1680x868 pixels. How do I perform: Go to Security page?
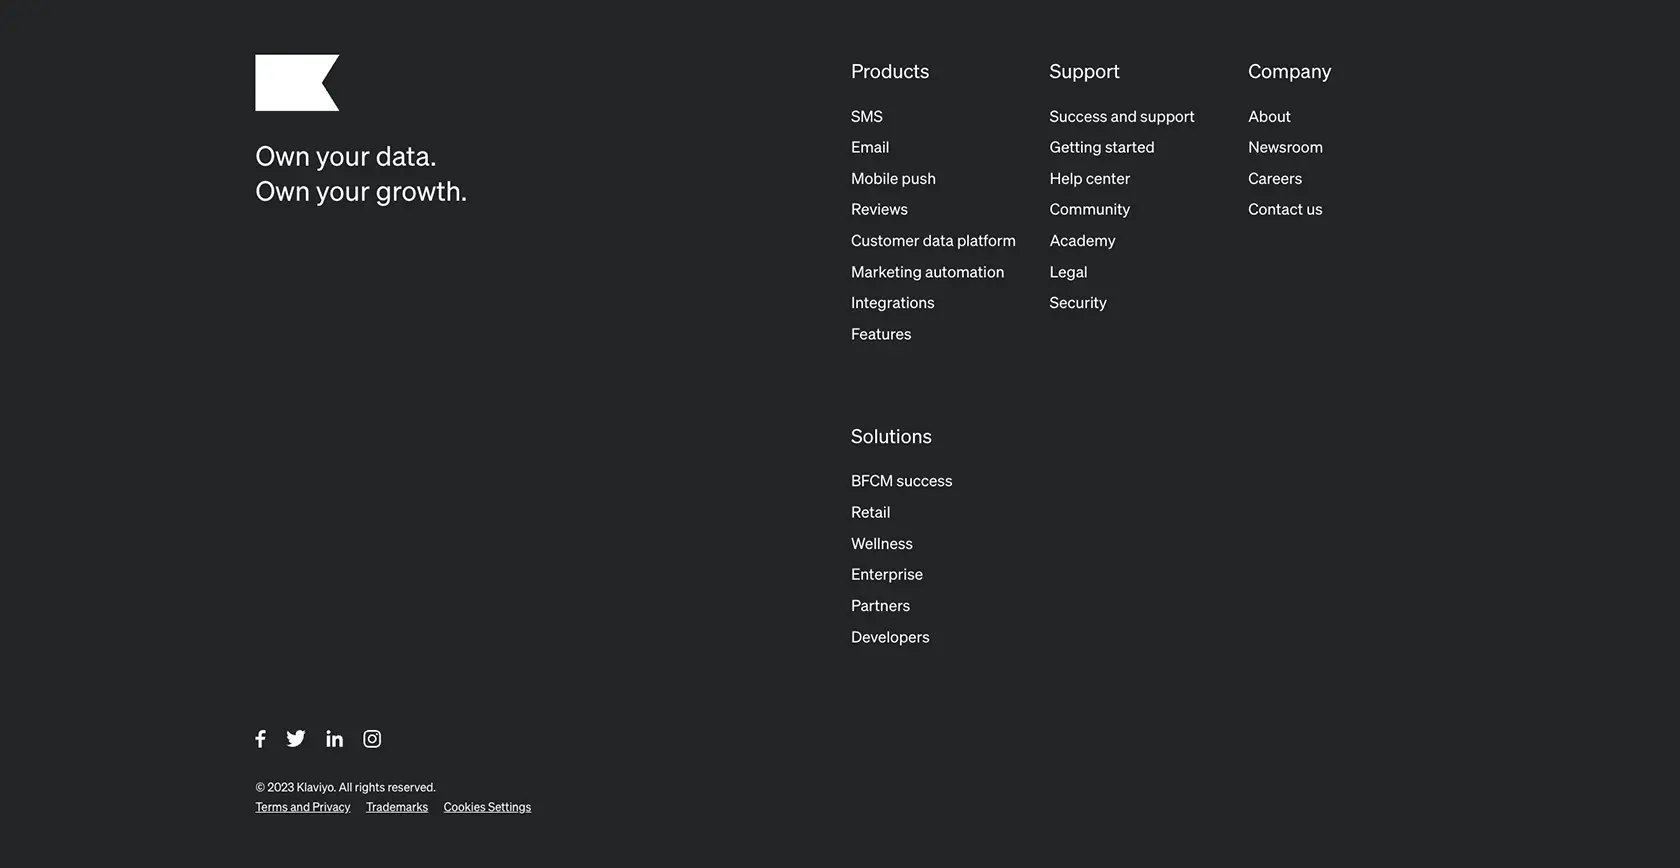(x=1078, y=303)
